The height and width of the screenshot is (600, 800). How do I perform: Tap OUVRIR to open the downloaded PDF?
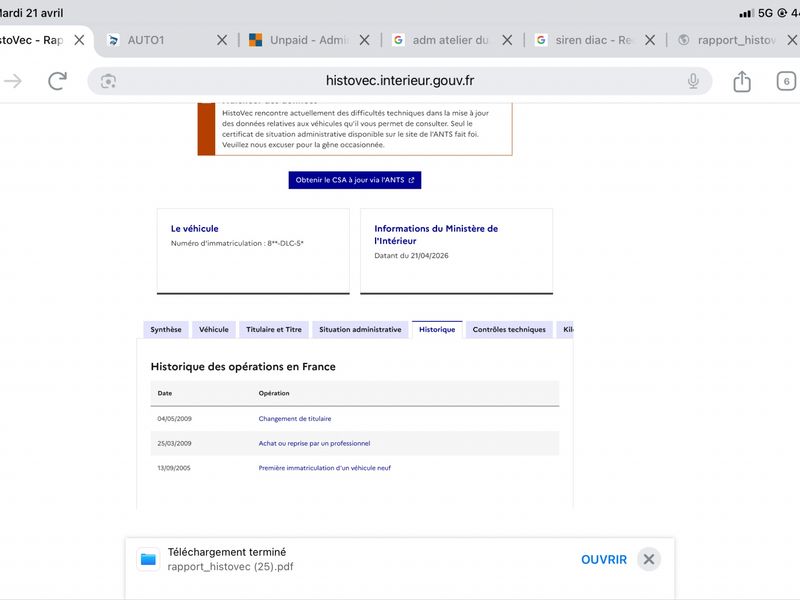[604, 560]
